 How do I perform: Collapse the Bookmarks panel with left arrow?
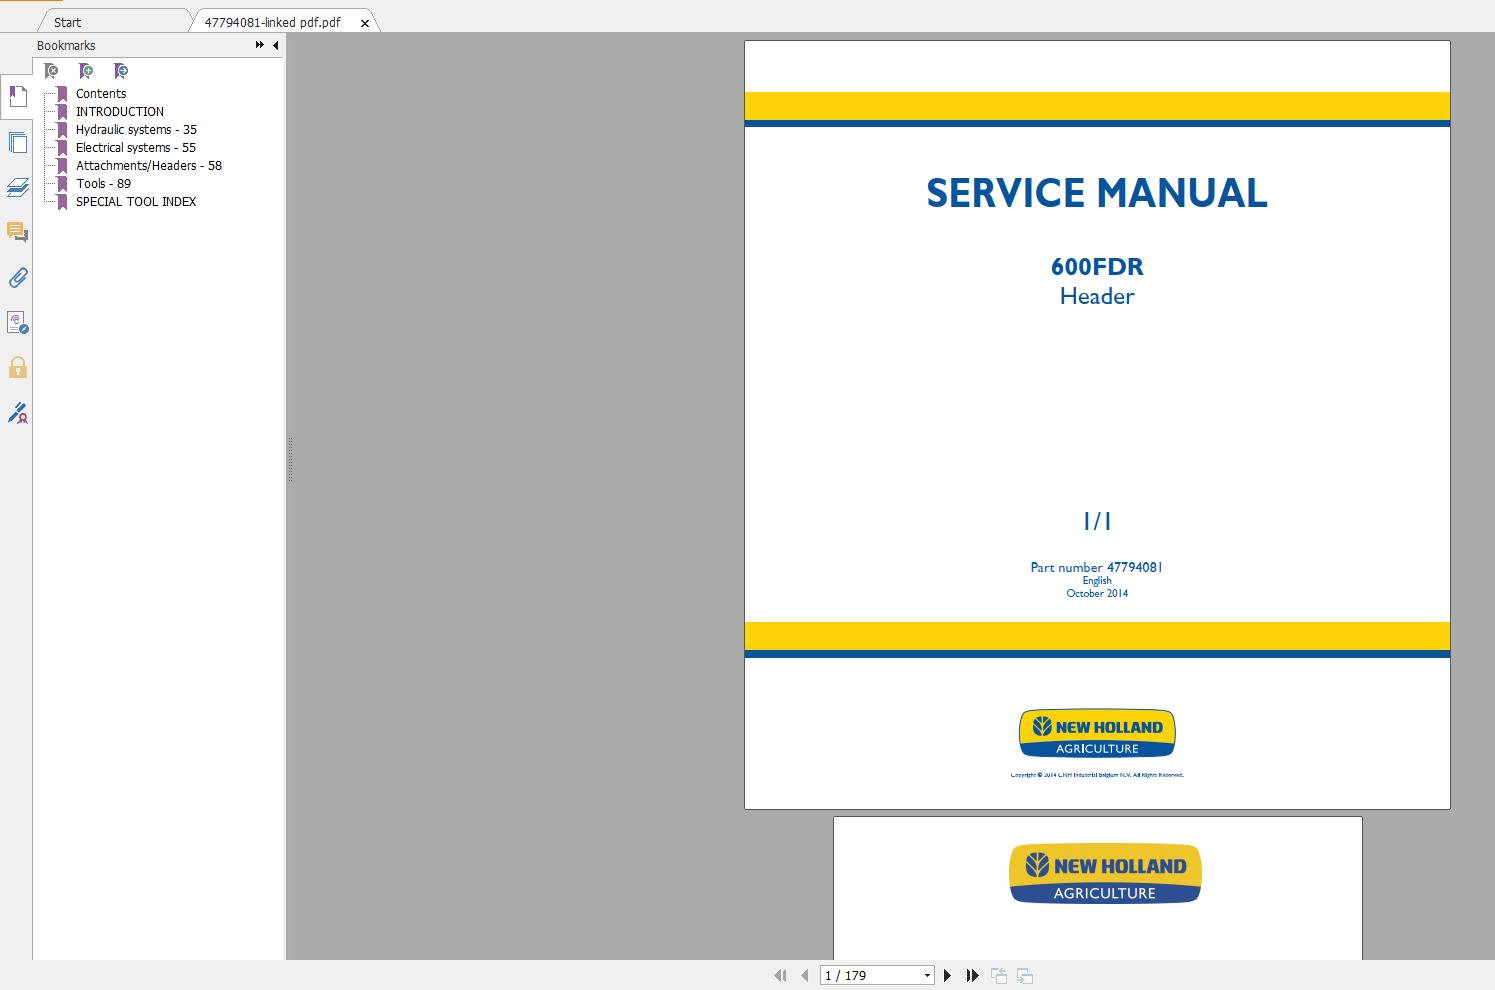coord(275,45)
